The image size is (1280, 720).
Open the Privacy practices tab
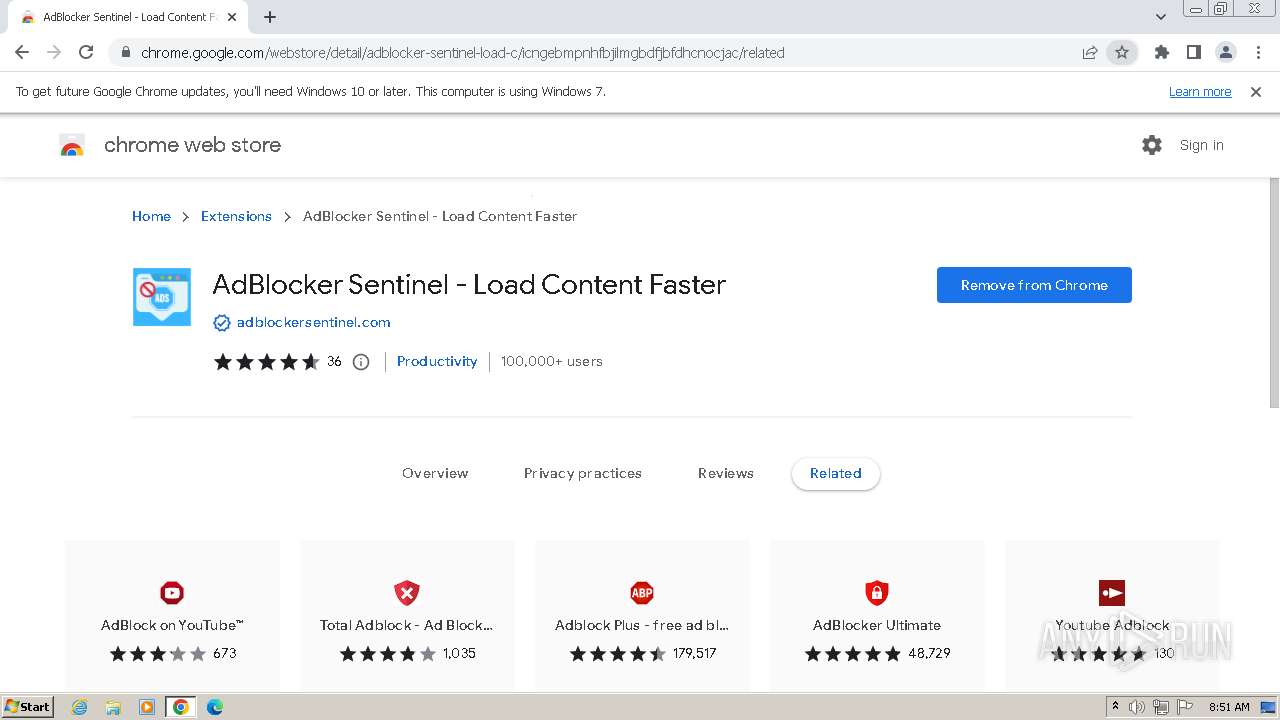point(583,473)
